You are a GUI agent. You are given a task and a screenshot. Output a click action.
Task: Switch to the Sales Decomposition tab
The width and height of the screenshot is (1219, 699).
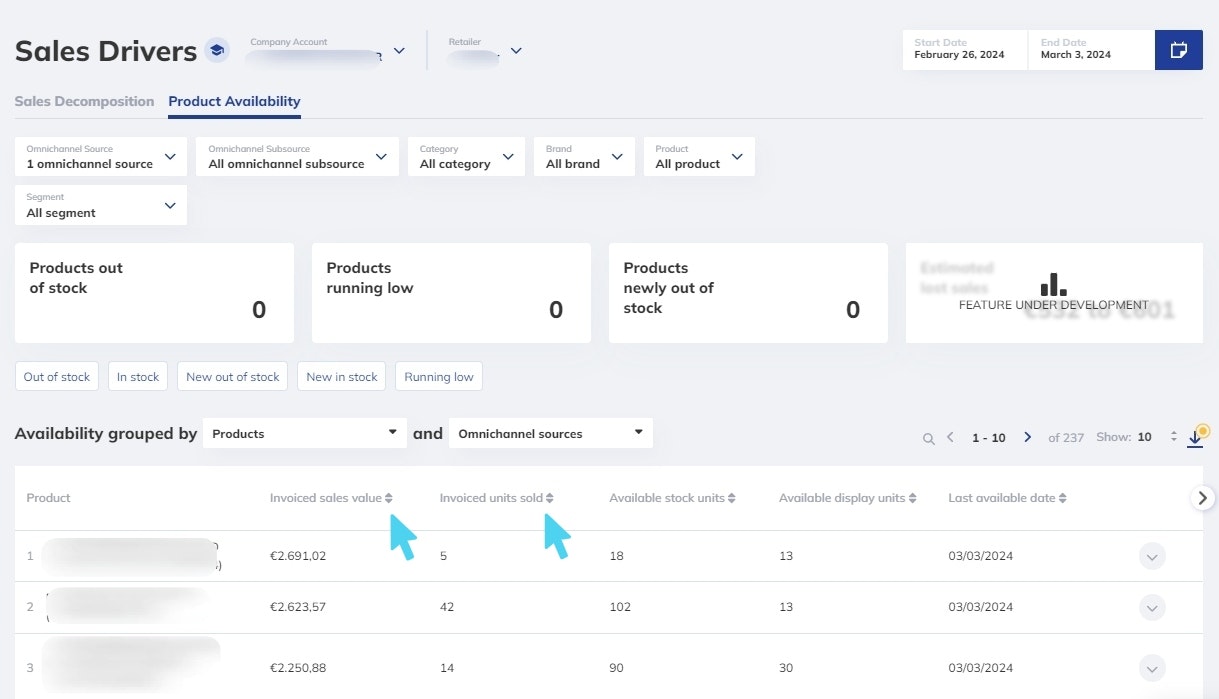[84, 101]
